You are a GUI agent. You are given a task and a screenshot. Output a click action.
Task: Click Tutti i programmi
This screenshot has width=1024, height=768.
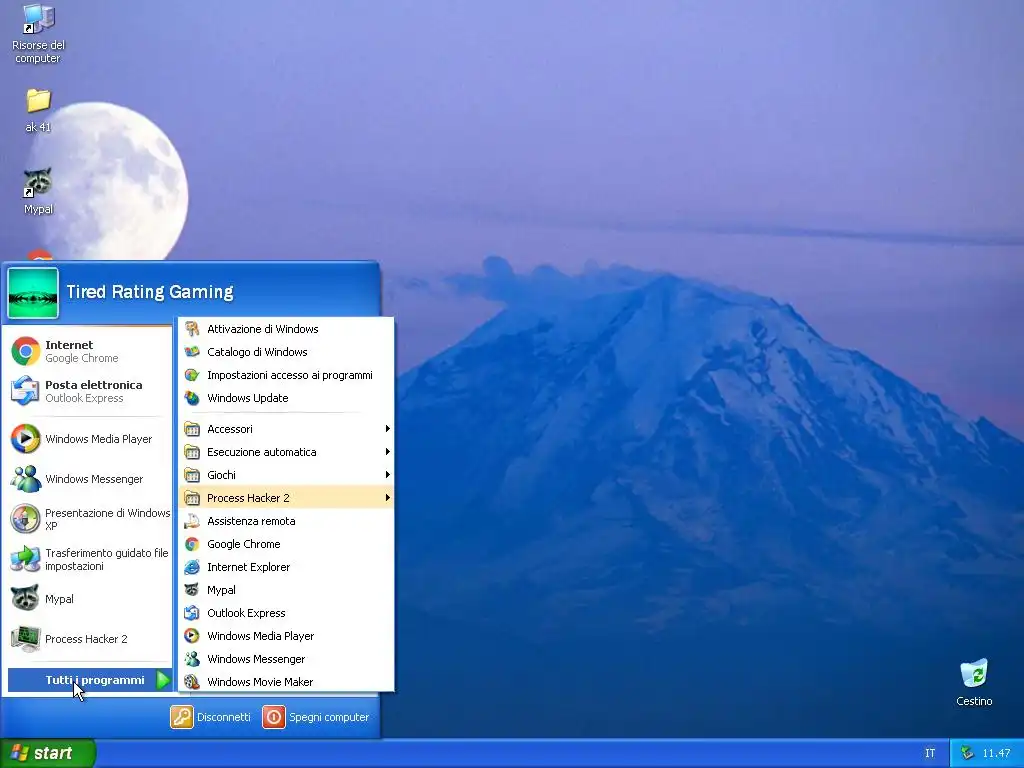point(89,680)
